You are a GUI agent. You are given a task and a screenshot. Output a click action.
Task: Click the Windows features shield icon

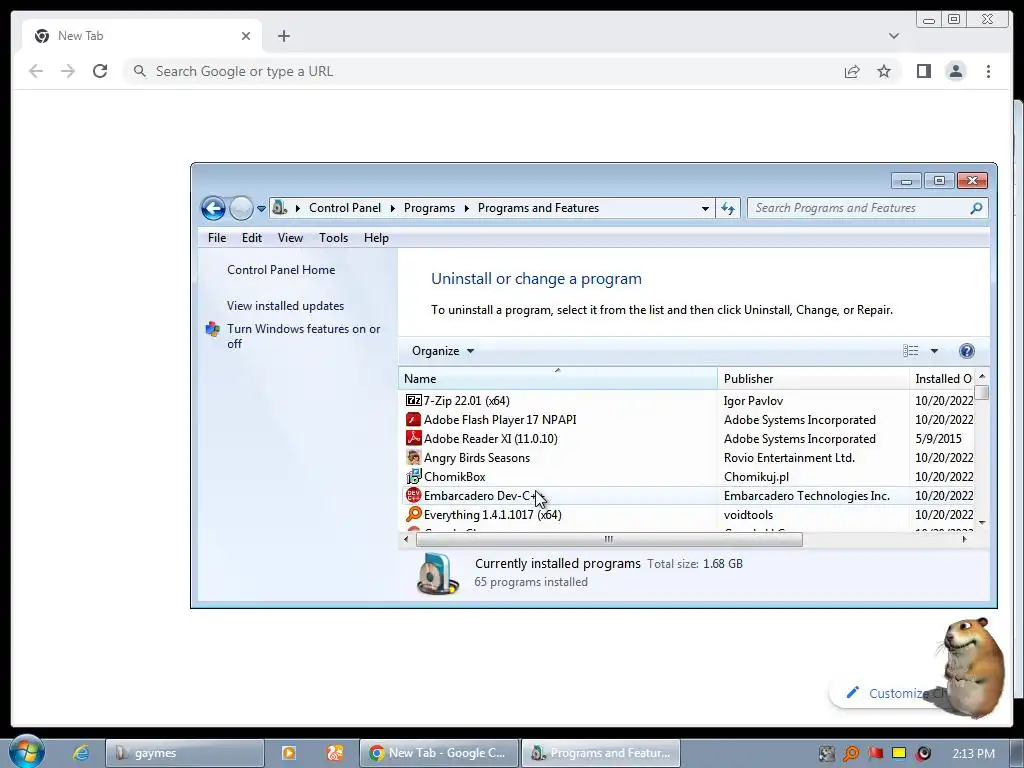212,329
